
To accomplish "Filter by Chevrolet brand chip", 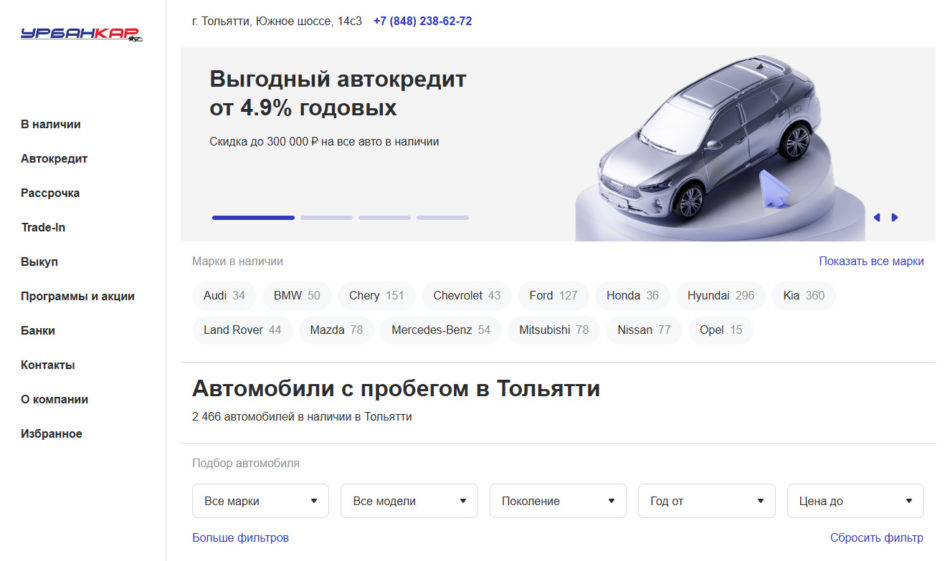I will [467, 296].
